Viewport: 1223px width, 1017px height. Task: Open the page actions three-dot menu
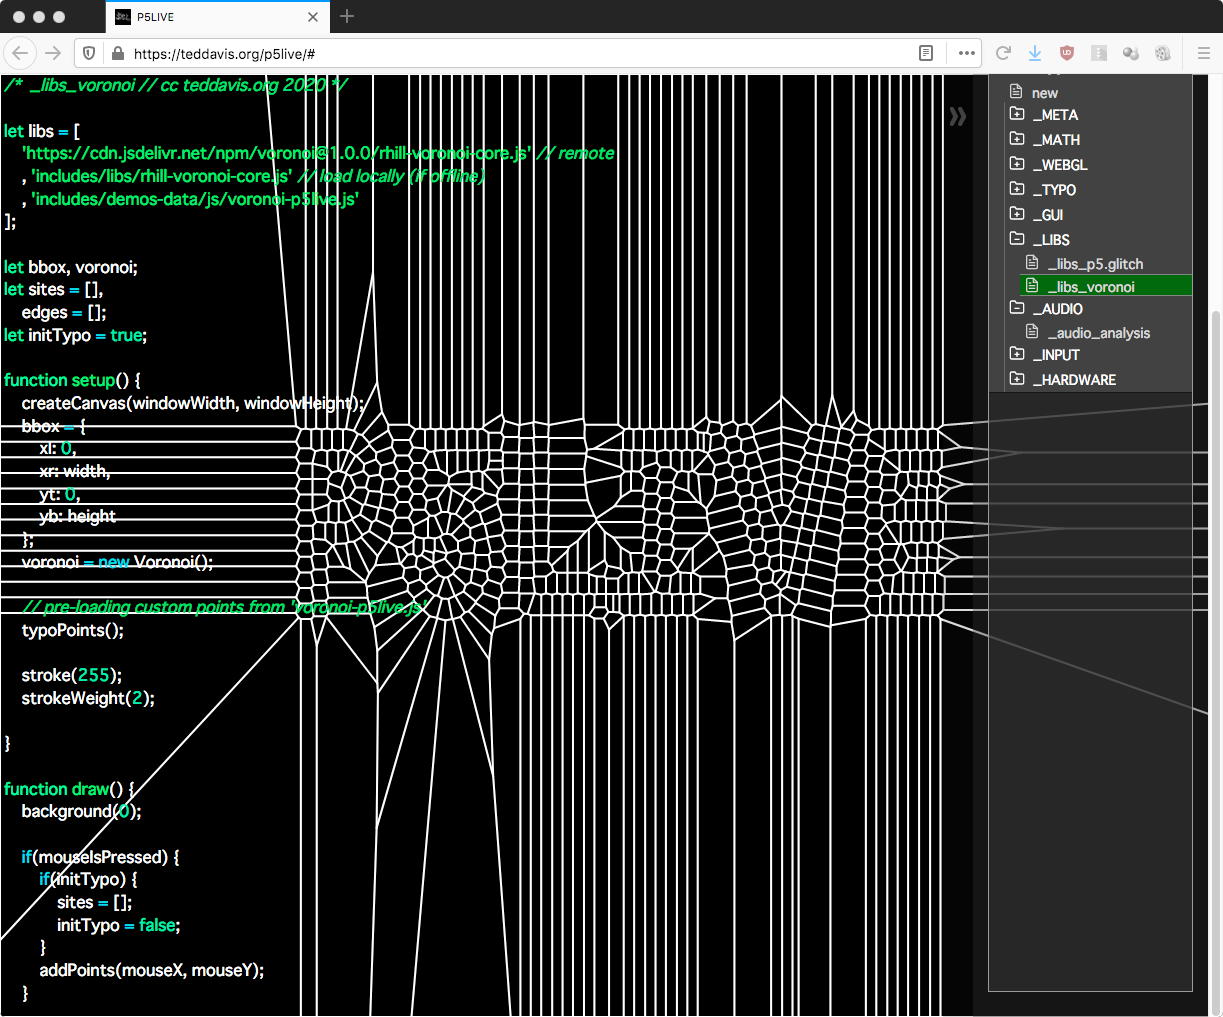(966, 53)
